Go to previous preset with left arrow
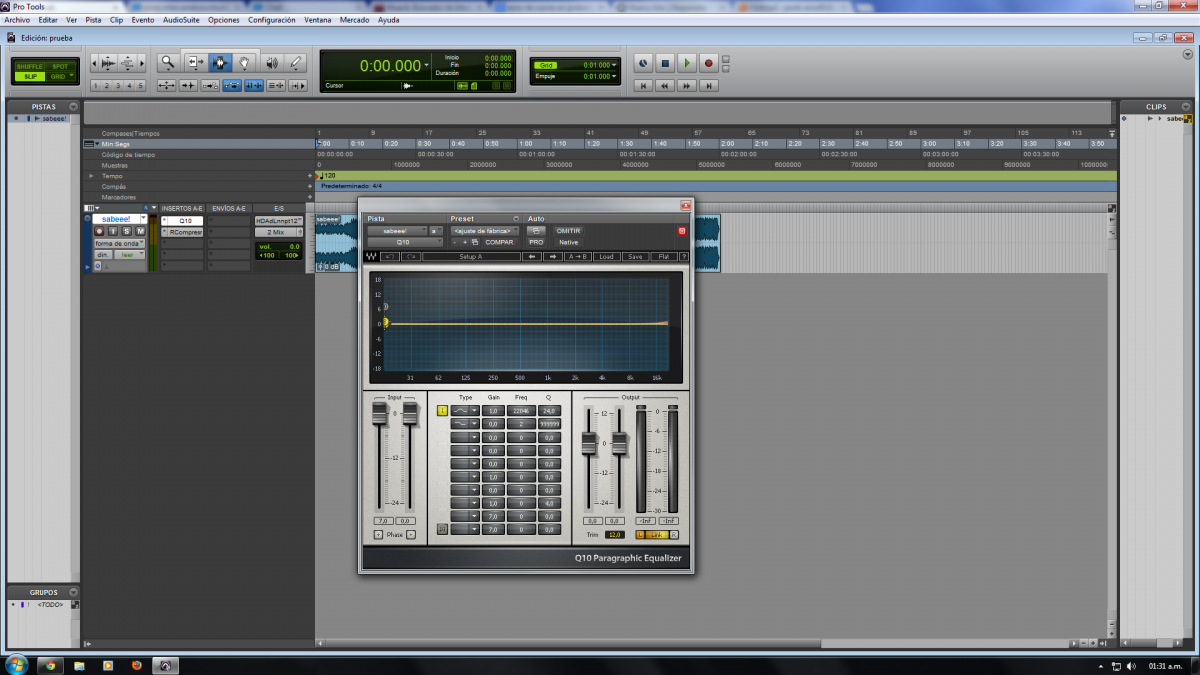1200x675 pixels. click(532, 257)
